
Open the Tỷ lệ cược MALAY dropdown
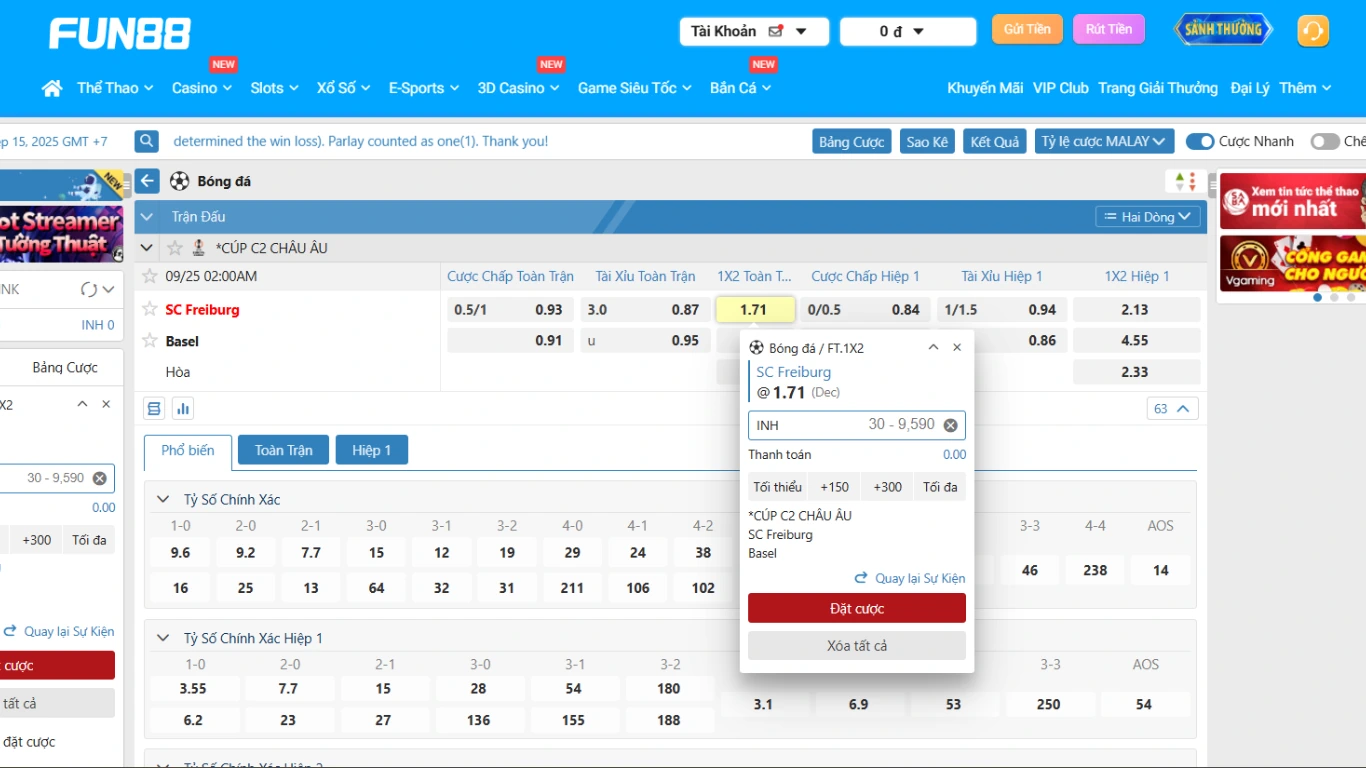click(x=1103, y=141)
